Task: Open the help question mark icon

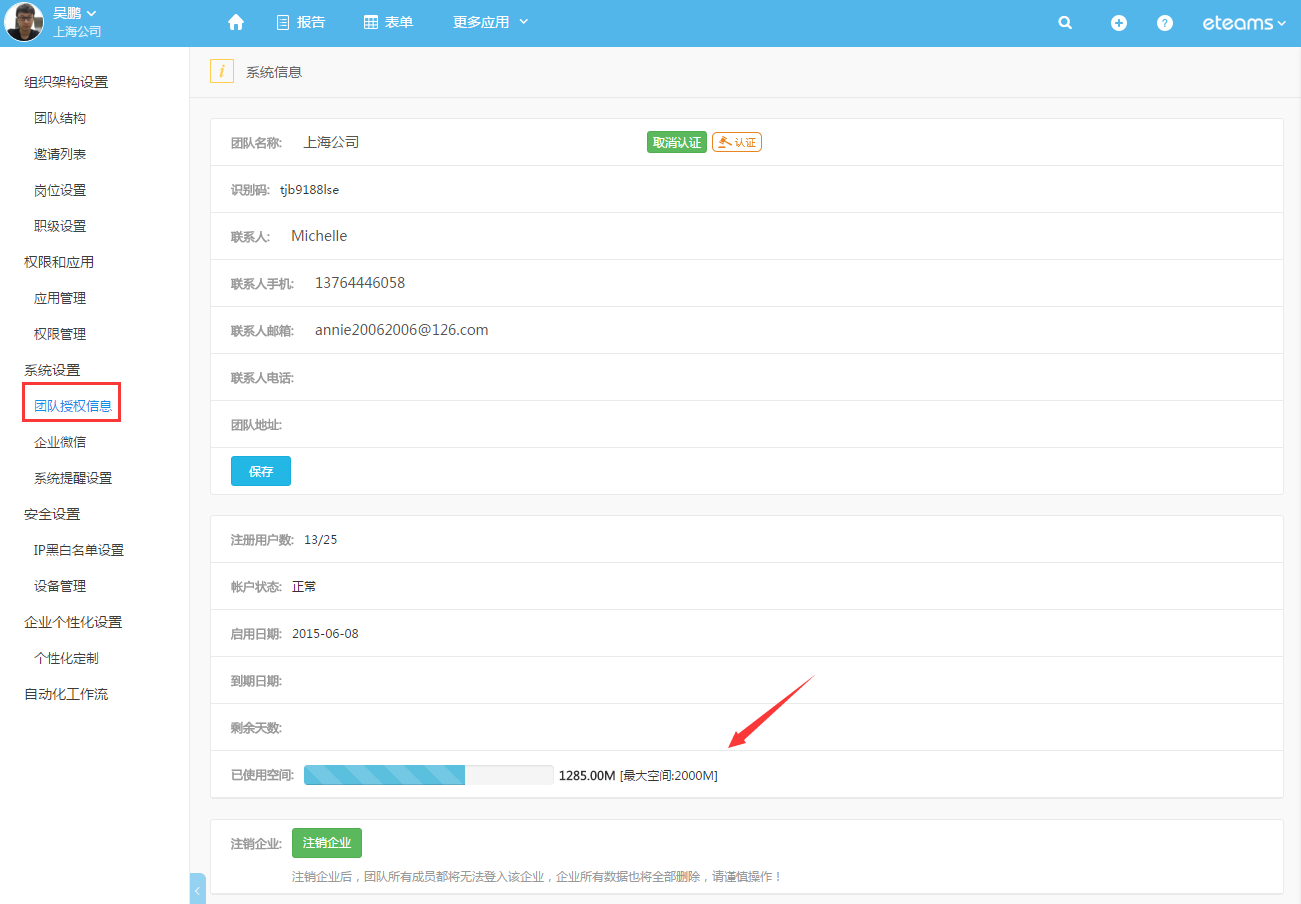Action: 1165,22
